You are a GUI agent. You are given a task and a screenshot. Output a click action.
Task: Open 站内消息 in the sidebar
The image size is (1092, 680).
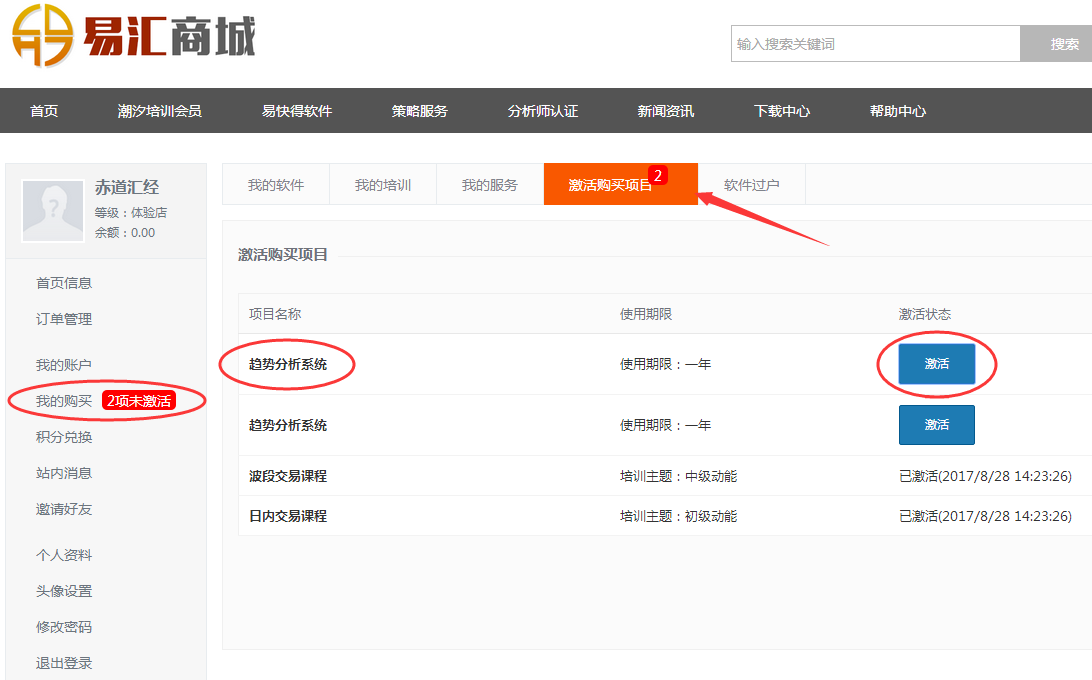64,473
